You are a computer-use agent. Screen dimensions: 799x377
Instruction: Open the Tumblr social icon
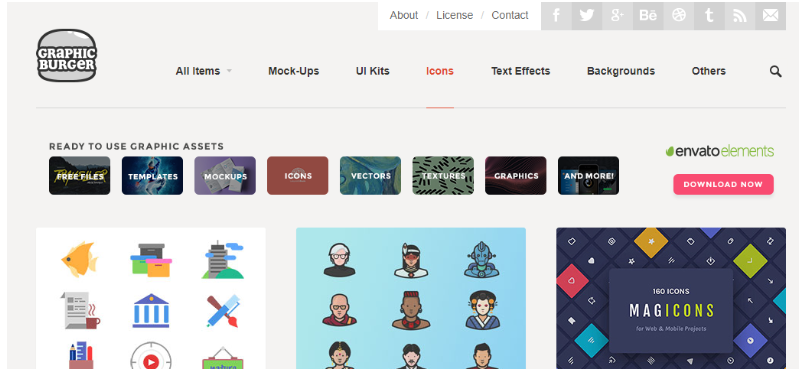(709, 15)
